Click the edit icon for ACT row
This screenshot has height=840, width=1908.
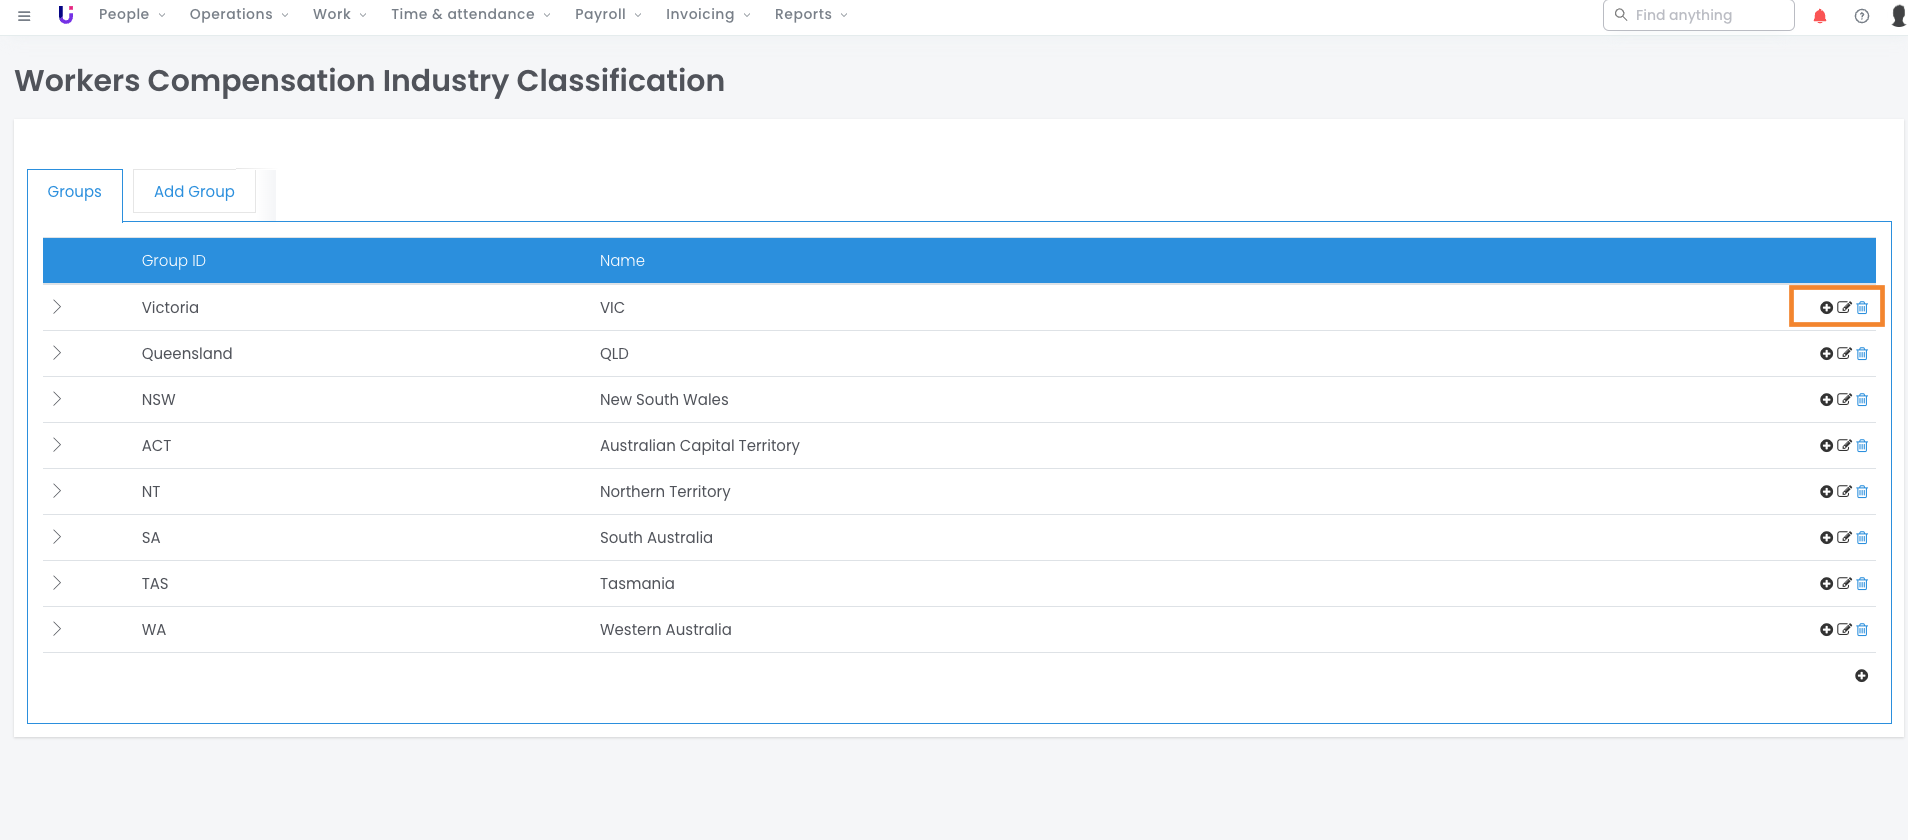click(1844, 446)
